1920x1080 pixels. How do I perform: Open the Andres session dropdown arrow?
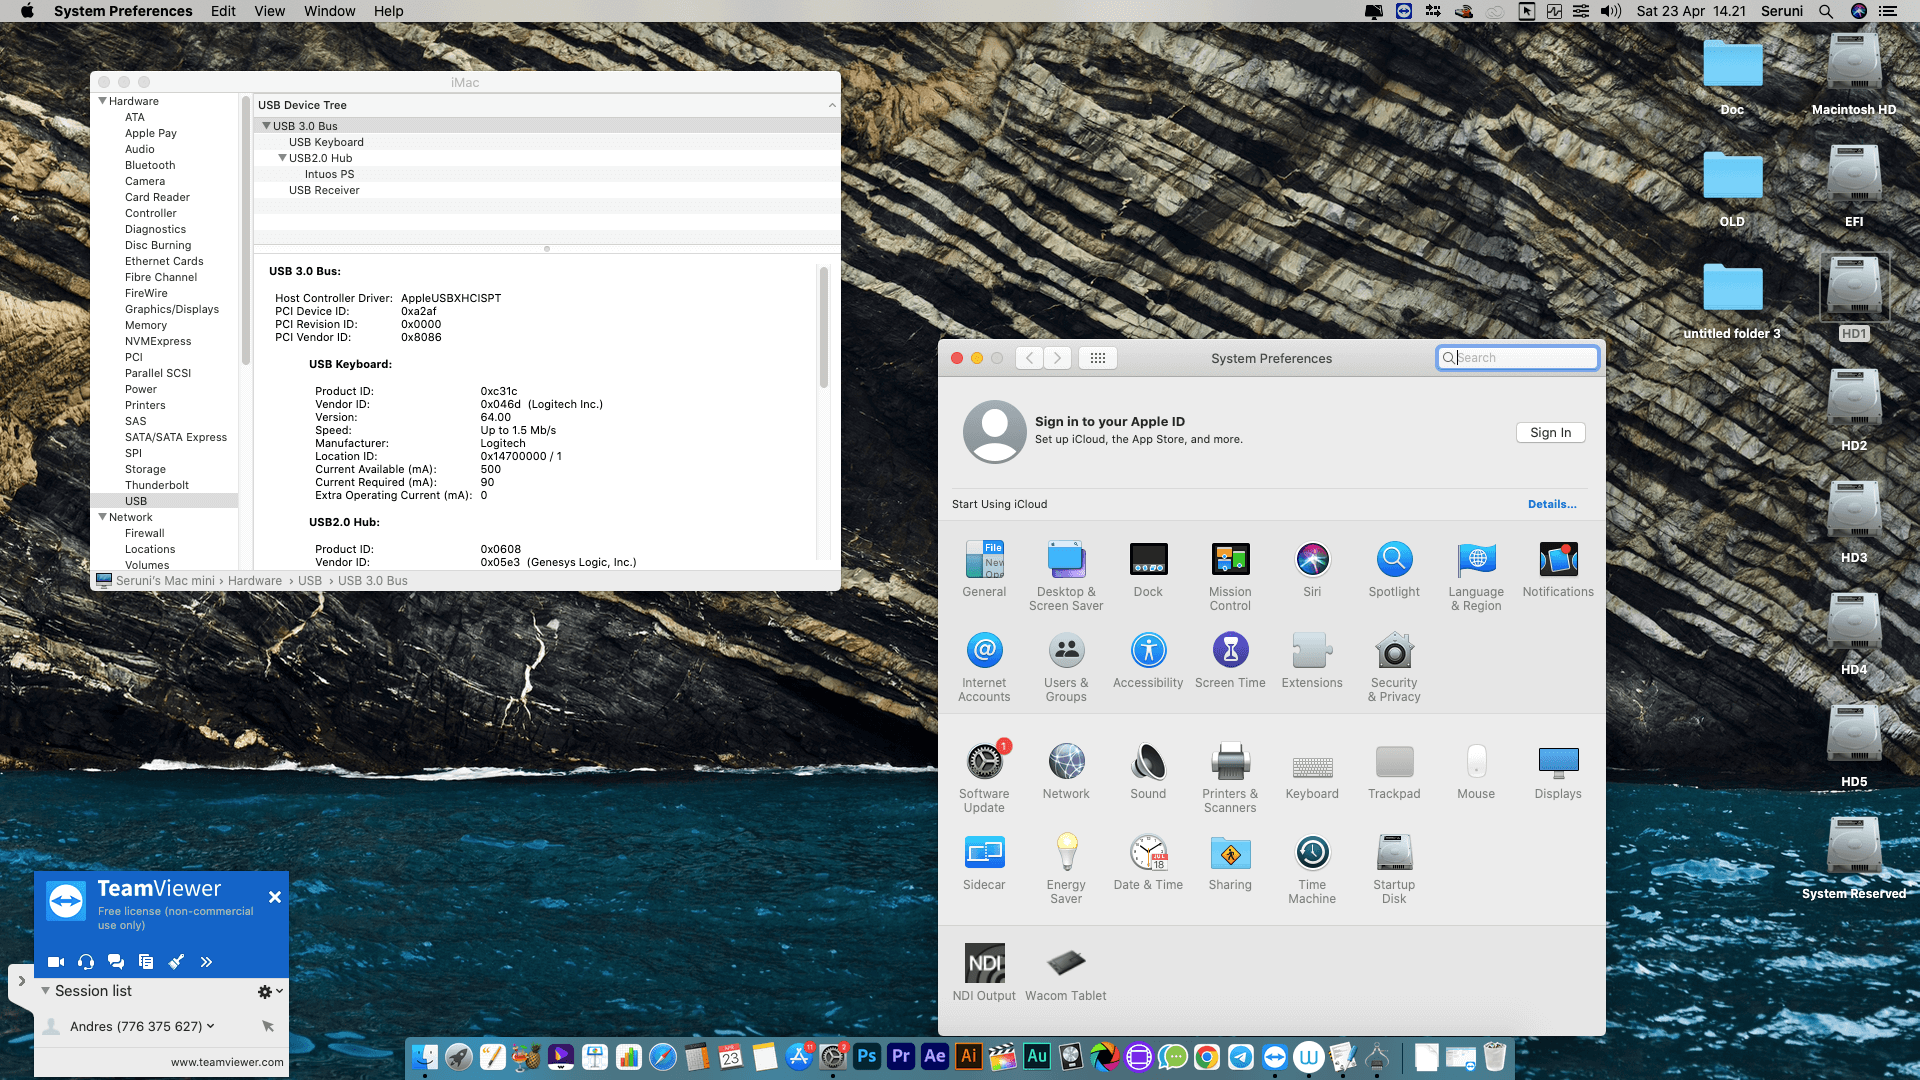coord(210,1026)
